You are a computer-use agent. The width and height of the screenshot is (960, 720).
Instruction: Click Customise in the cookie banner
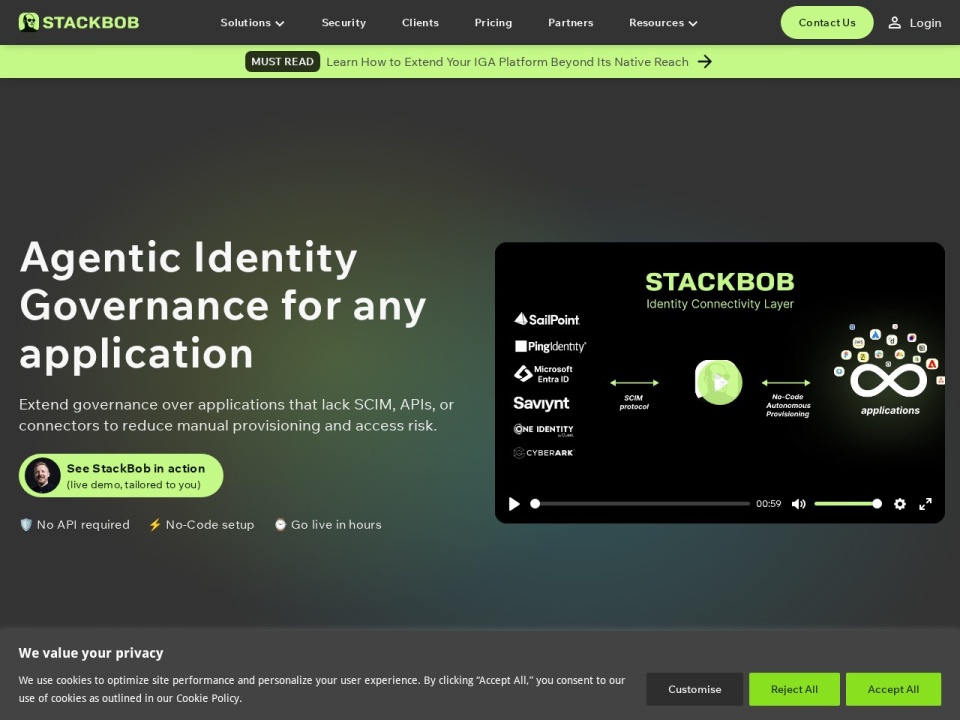tap(694, 689)
